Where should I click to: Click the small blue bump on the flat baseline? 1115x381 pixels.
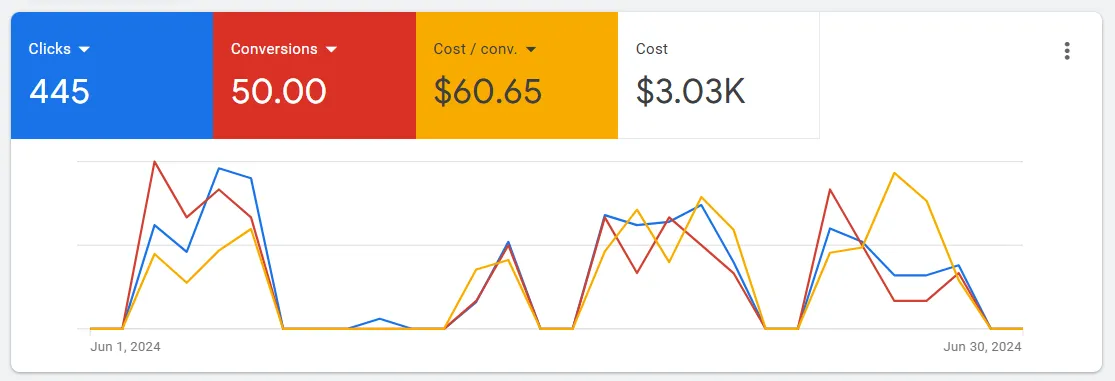click(380, 319)
